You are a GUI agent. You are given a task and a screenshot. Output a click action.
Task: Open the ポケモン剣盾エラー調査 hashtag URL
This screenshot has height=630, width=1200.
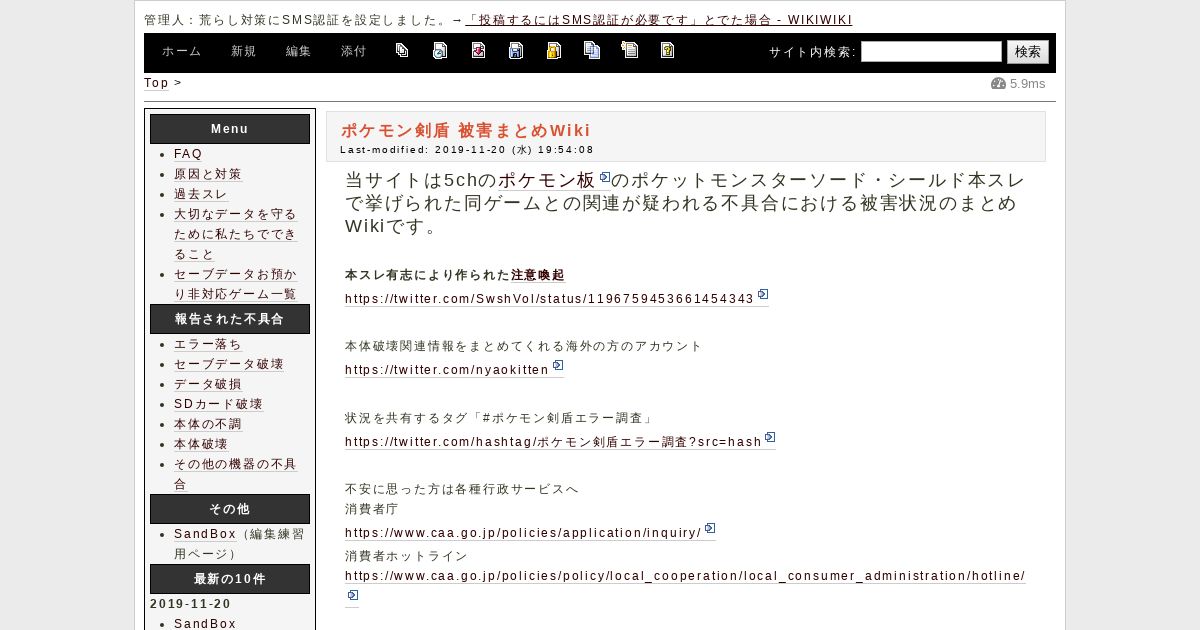click(x=553, y=442)
